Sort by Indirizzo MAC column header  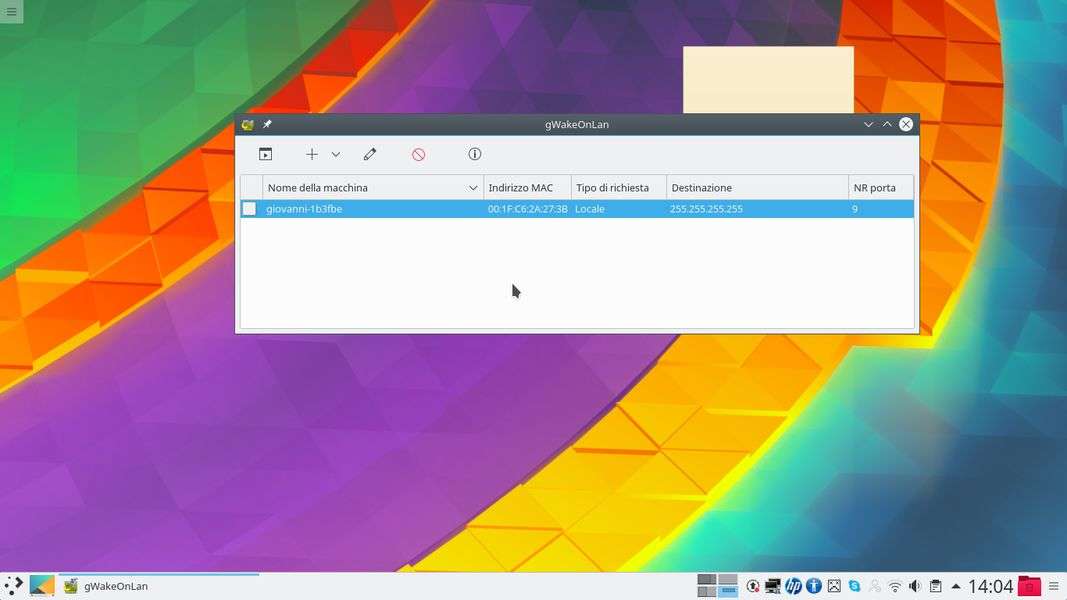point(527,188)
